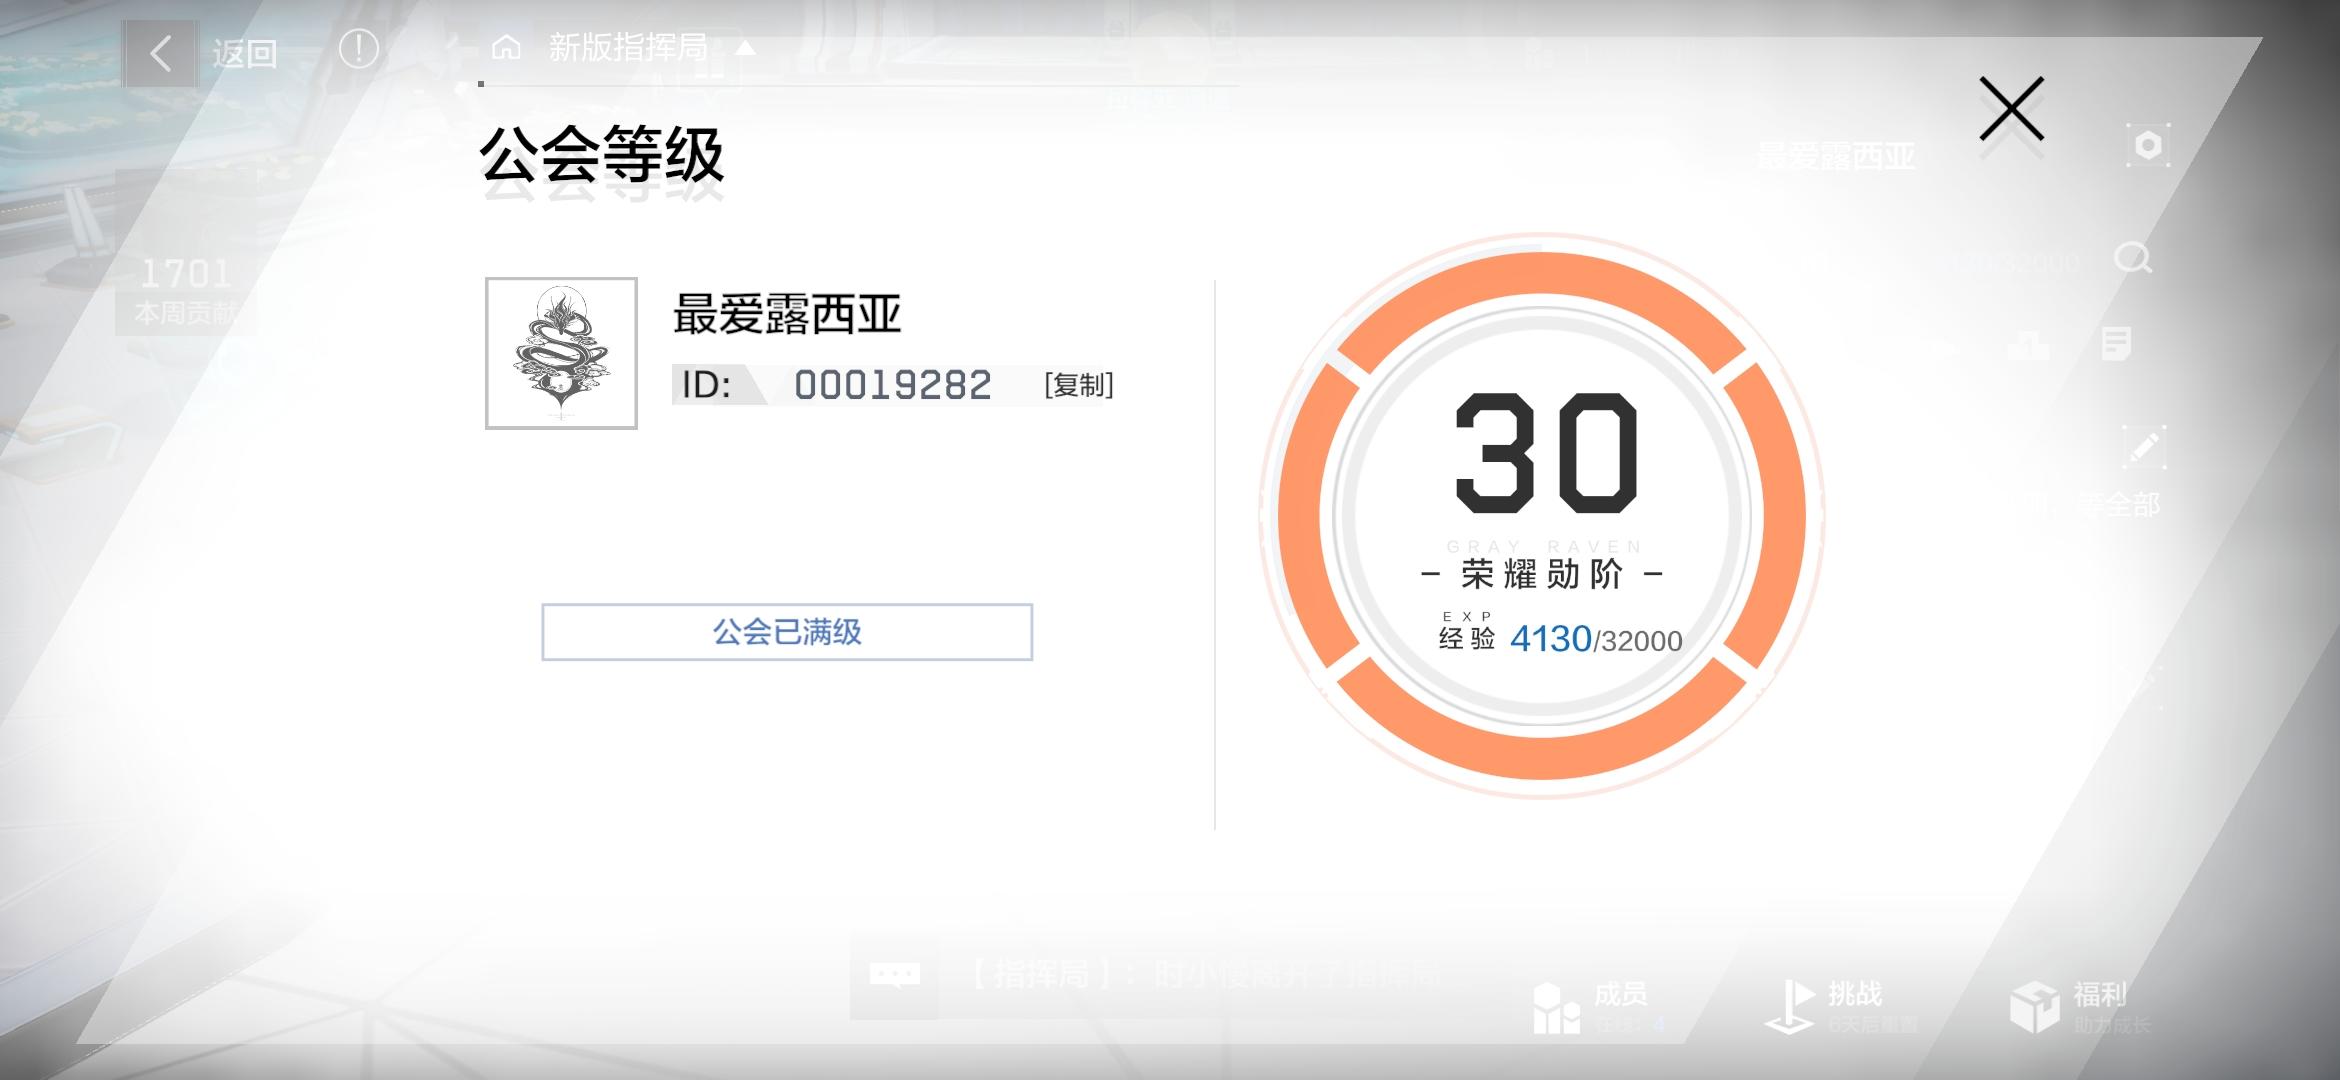The image size is (2340, 1080).
Task: Click the 公会等级 title
Action: [x=601, y=155]
